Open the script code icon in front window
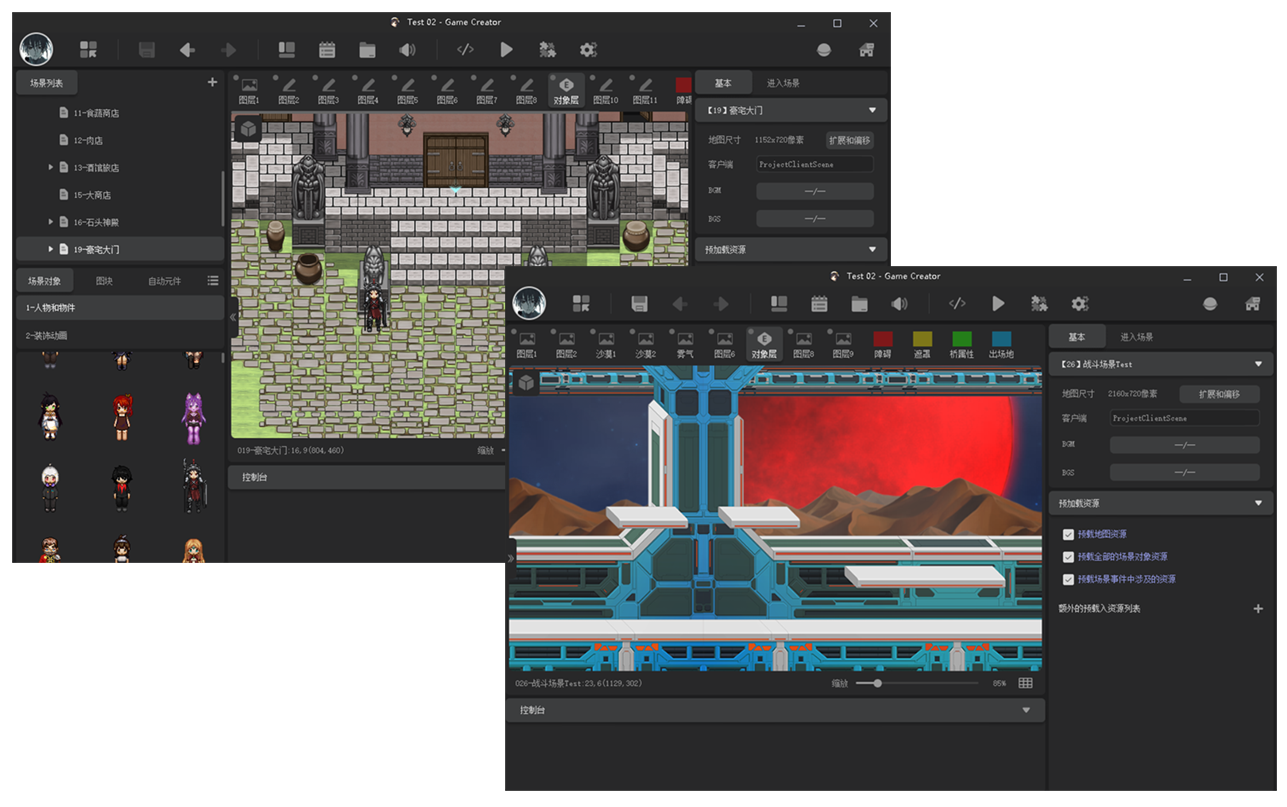 click(957, 303)
